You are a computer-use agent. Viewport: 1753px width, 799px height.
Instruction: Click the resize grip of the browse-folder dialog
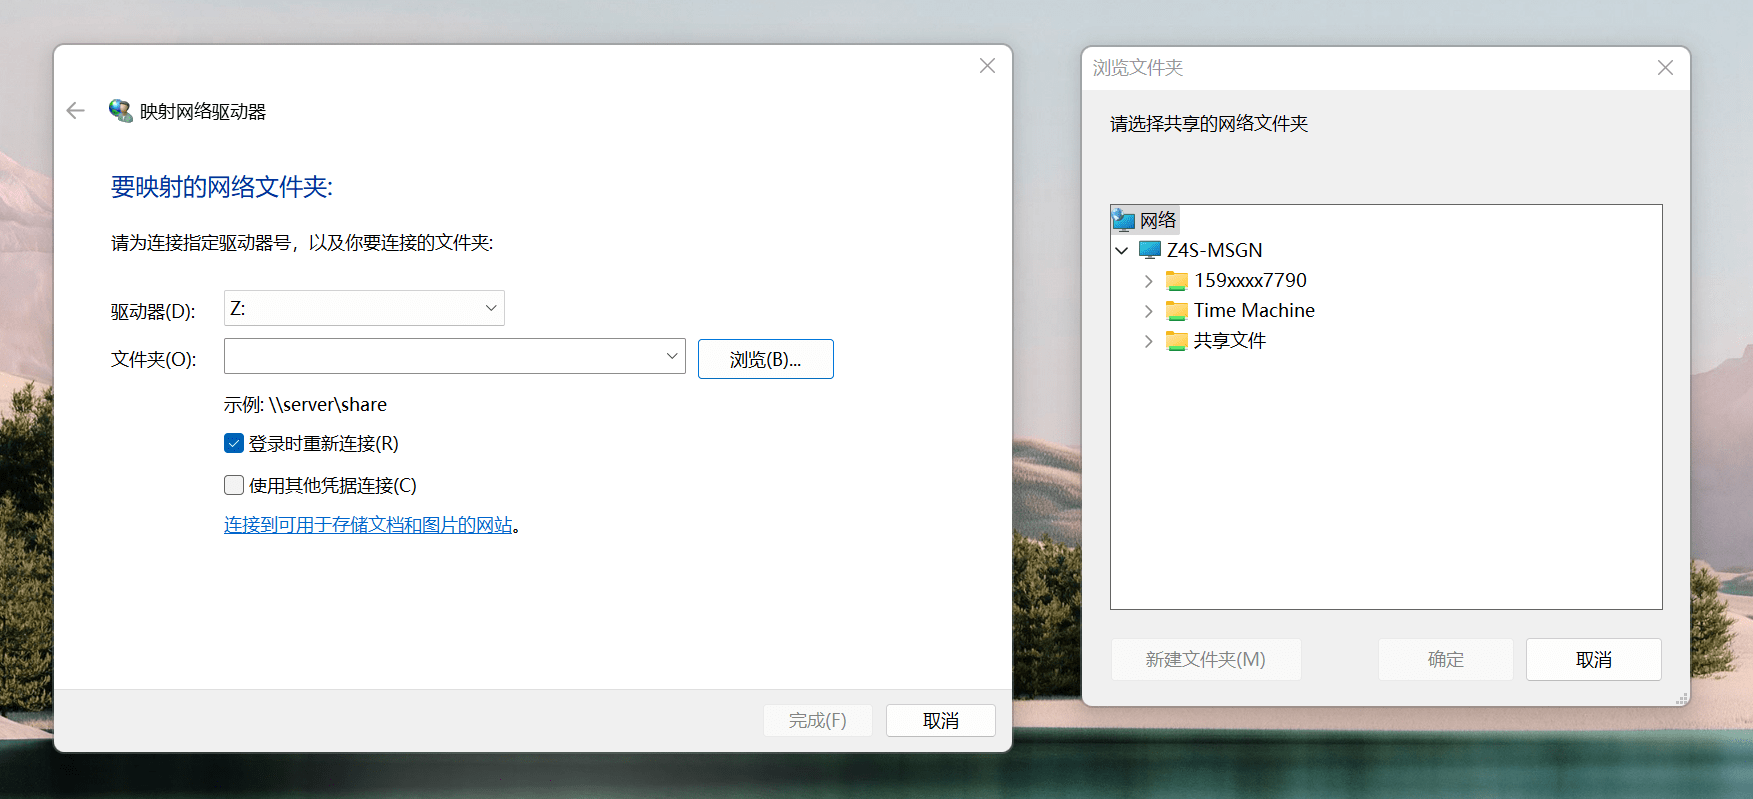(x=1682, y=698)
